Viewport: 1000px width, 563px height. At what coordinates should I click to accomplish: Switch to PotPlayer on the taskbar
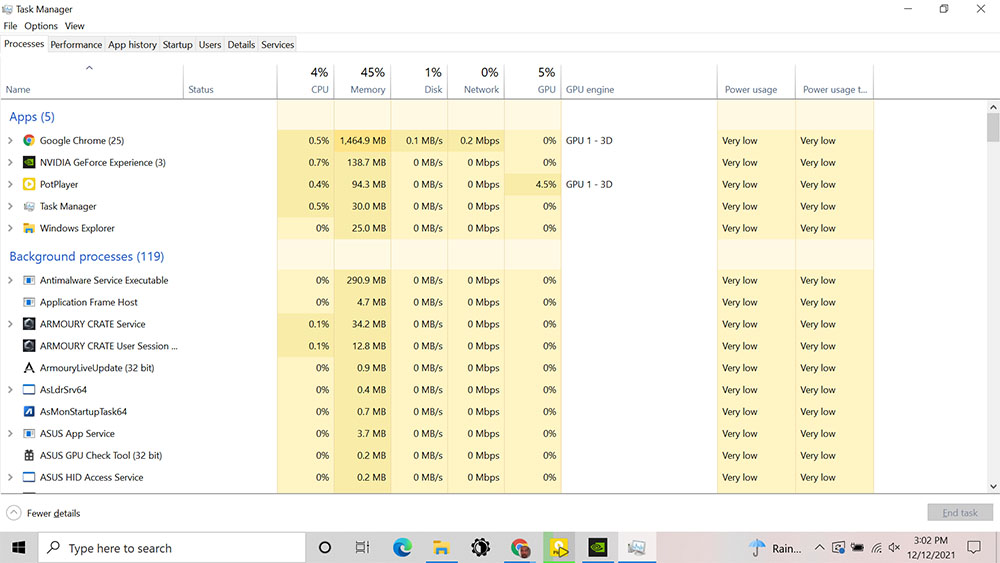pos(559,548)
